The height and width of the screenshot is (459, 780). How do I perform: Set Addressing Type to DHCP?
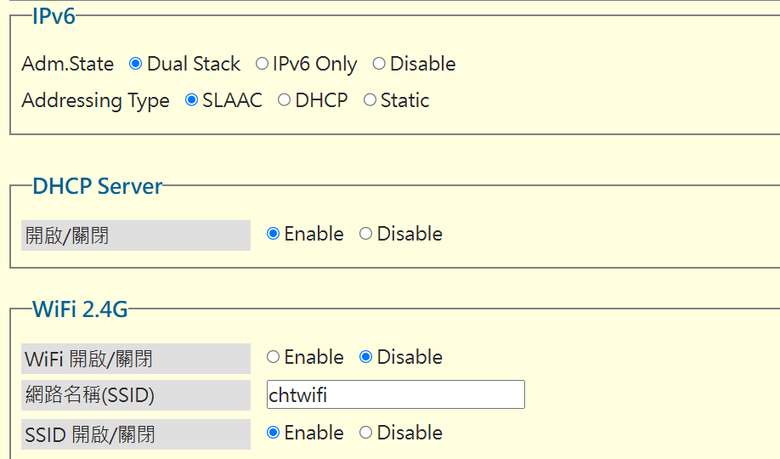(x=284, y=100)
